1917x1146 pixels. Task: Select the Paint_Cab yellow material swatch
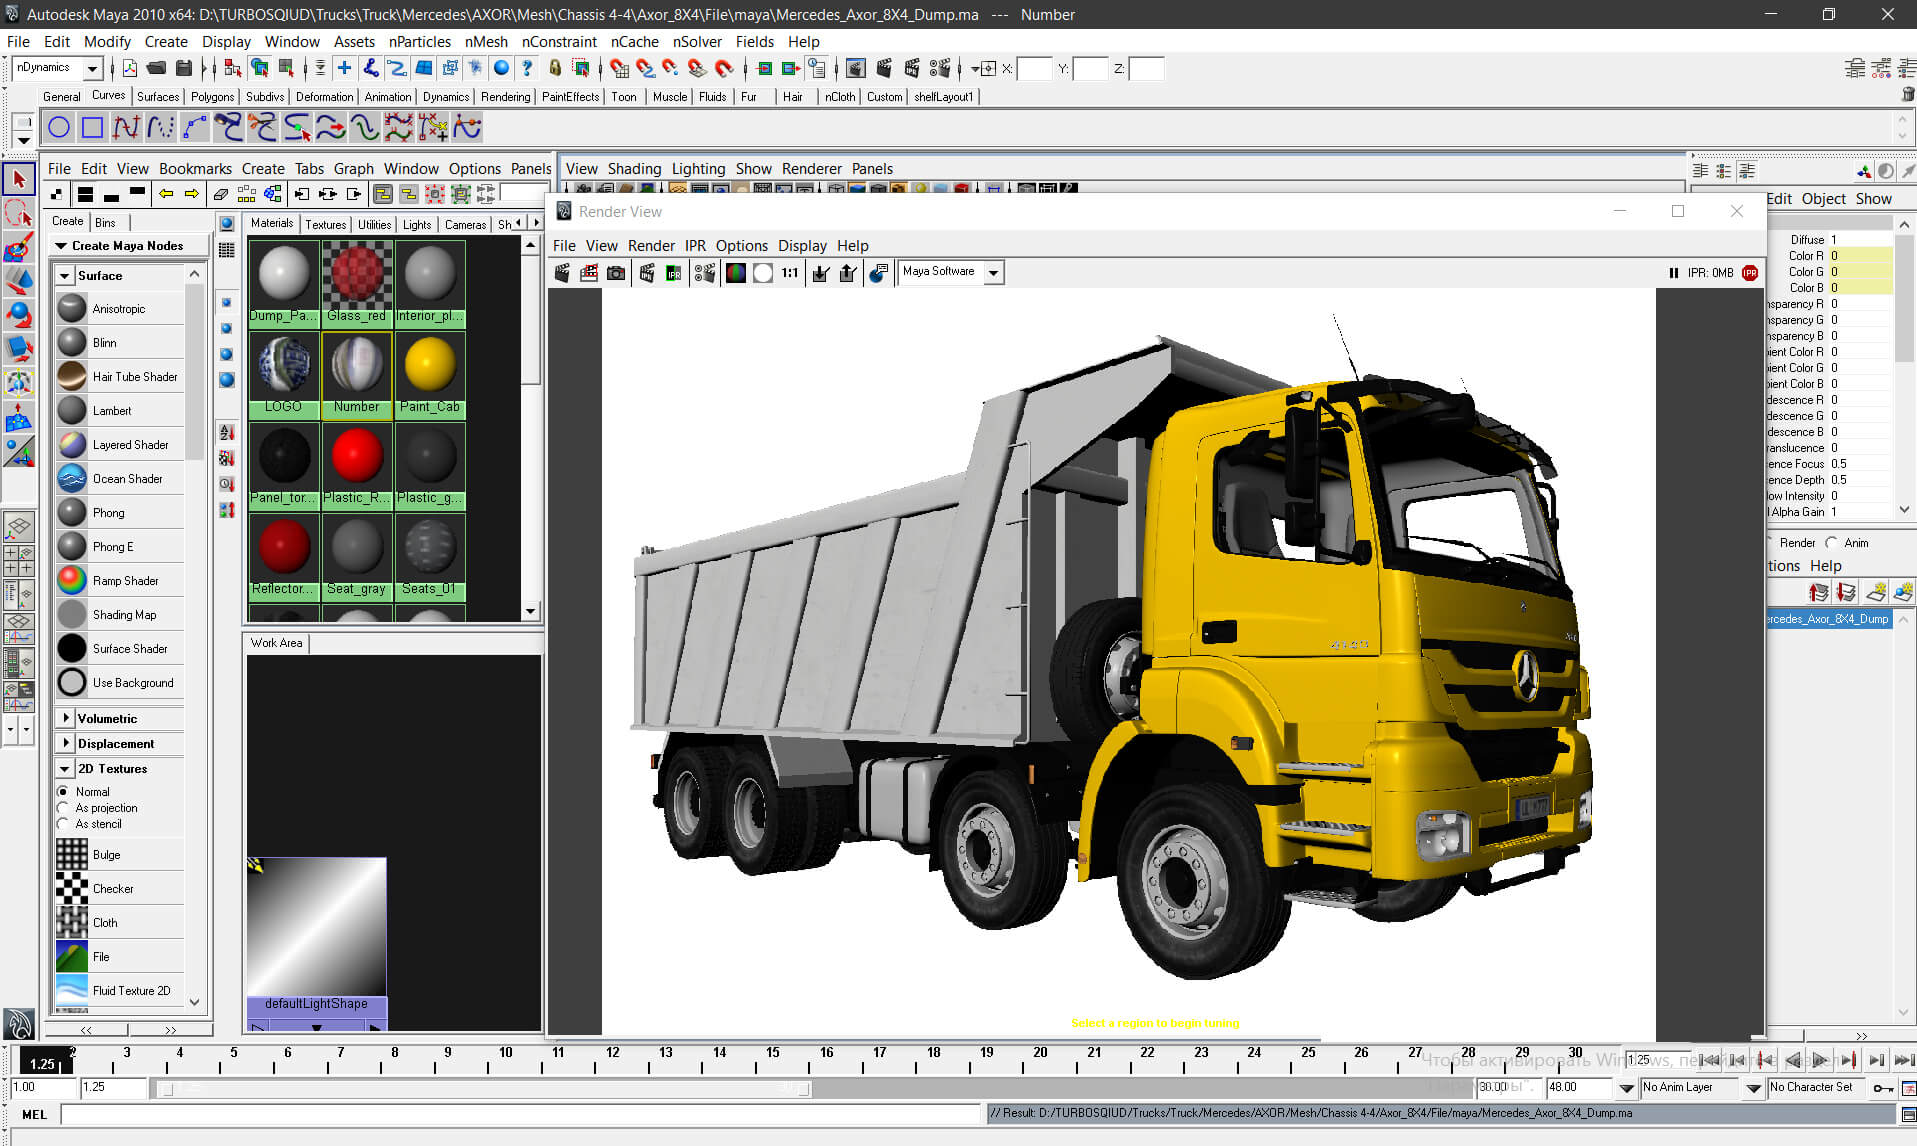(430, 373)
